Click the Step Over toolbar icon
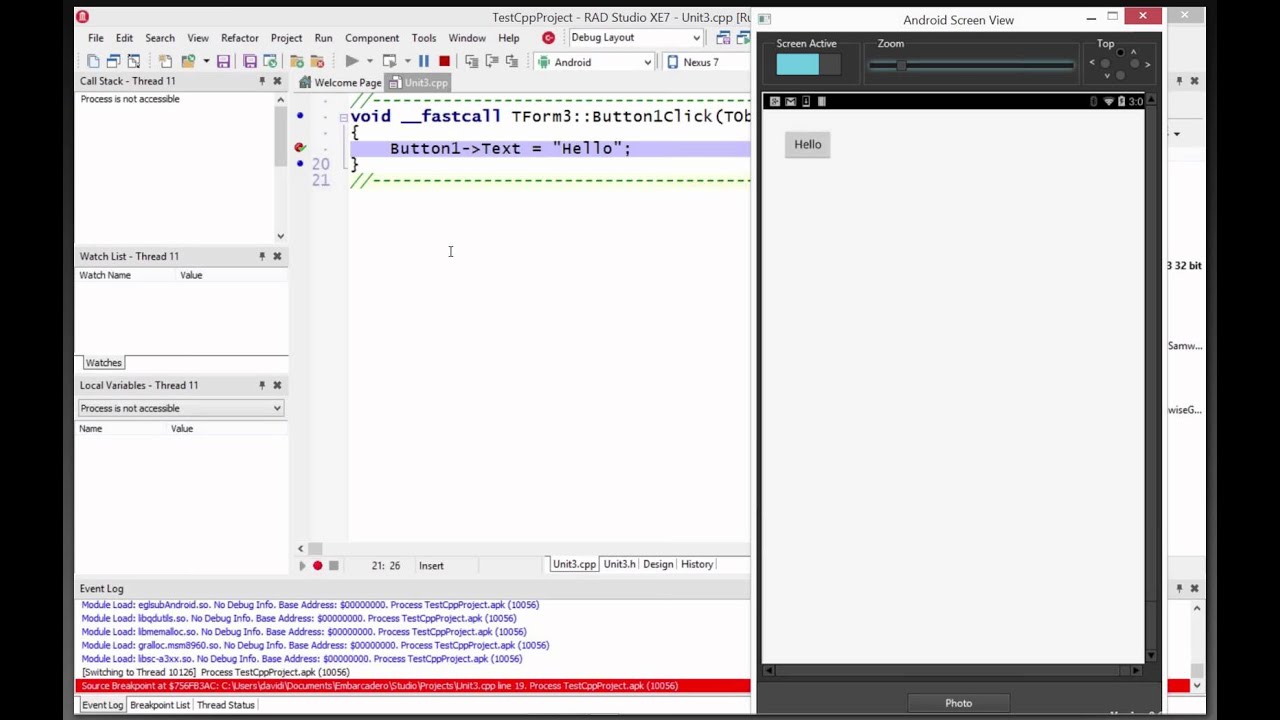1280x720 pixels. point(492,62)
